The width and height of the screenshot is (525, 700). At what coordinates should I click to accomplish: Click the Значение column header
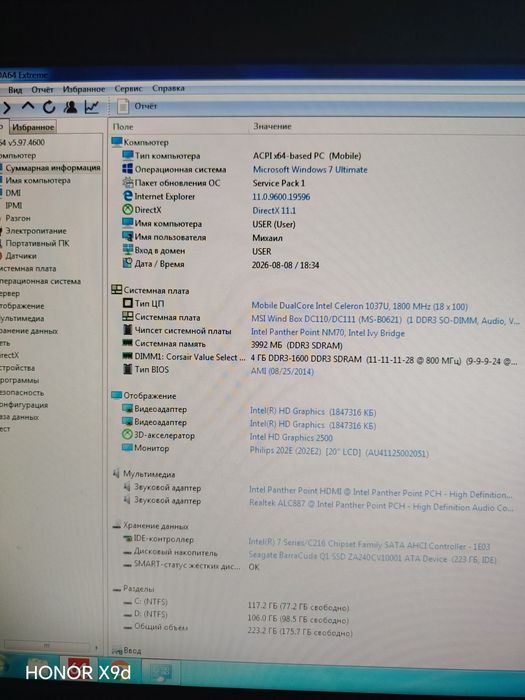[272, 126]
